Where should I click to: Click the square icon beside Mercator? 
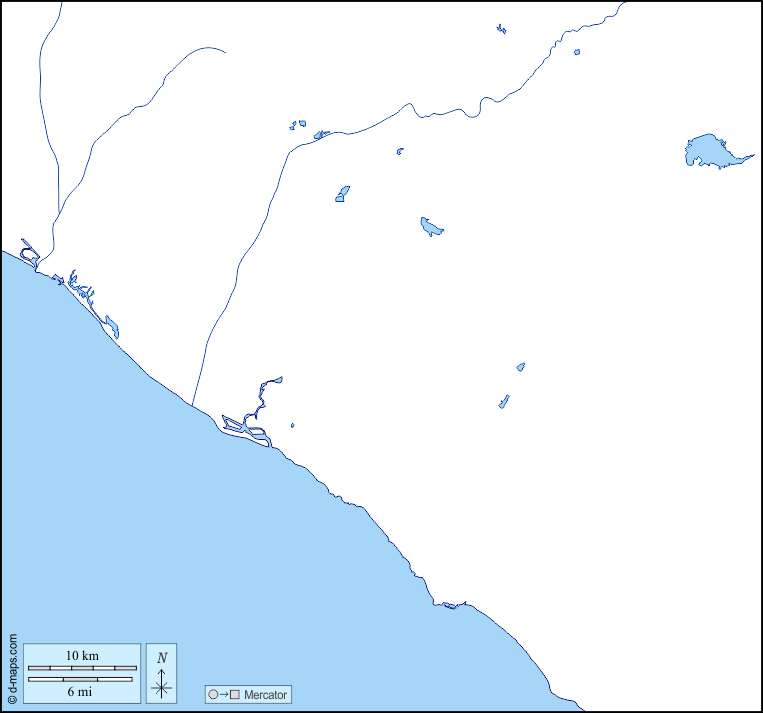[x=235, y=694]
